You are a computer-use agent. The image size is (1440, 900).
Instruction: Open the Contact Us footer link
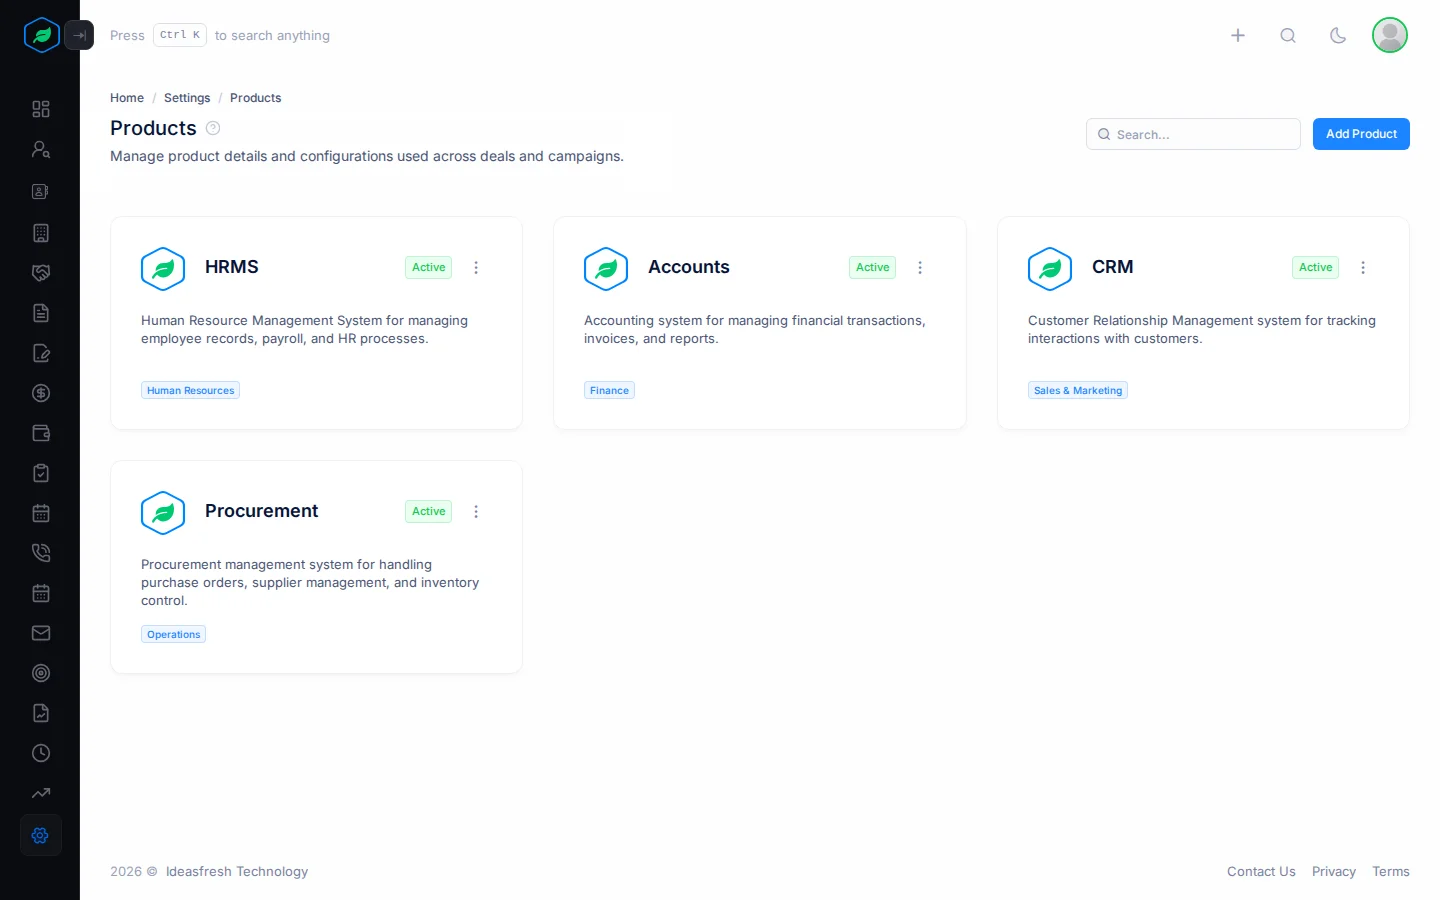coord(1261,872)
